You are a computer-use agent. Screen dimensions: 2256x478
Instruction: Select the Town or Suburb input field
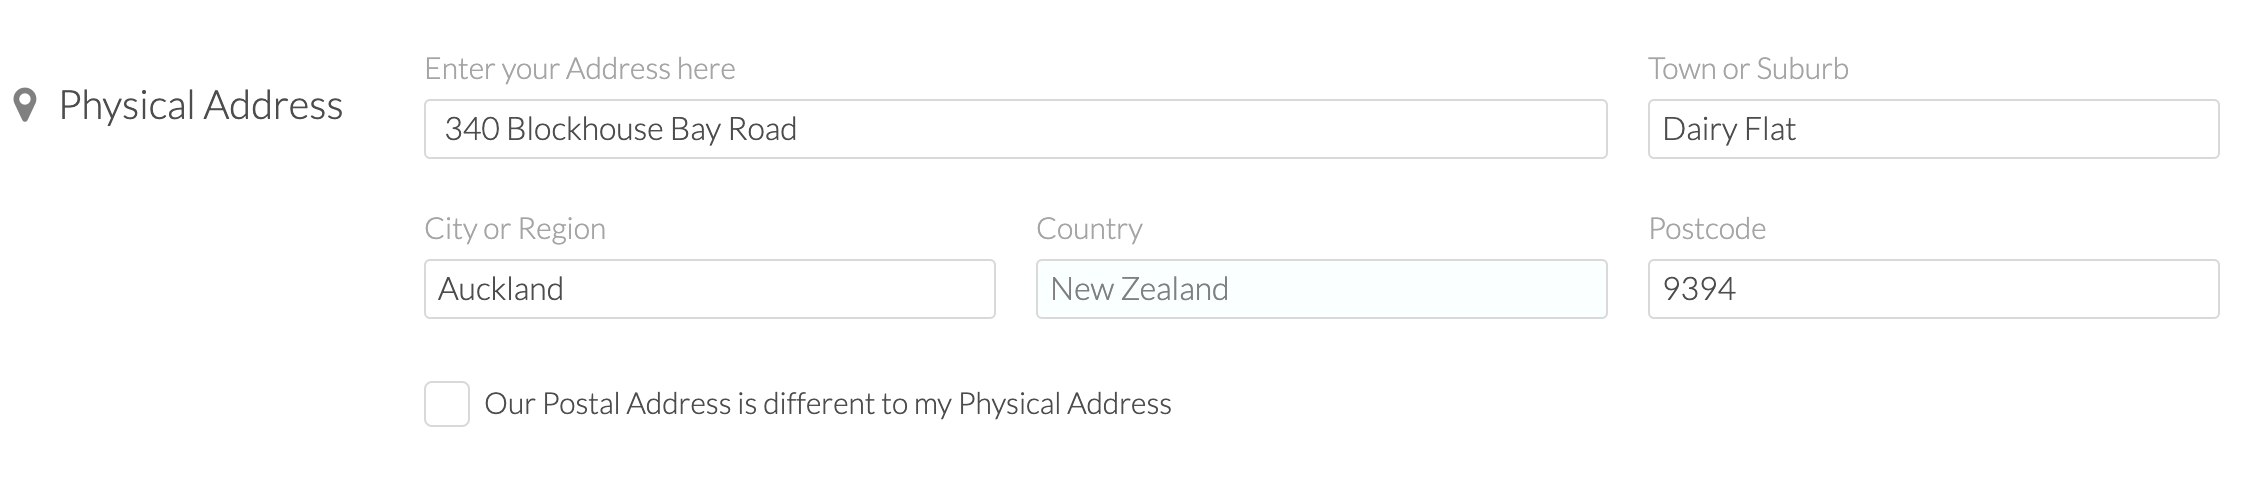click(1933, 129)
